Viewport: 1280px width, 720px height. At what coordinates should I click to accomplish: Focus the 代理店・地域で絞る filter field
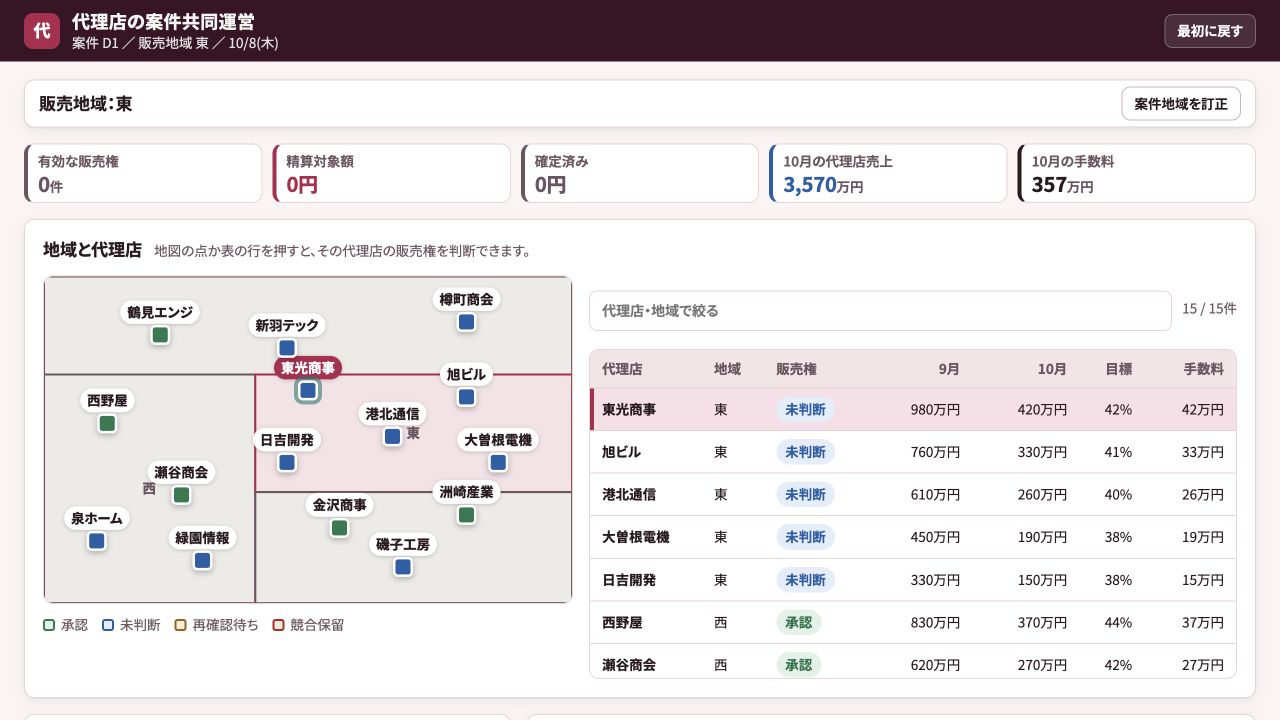[x=880, y=311]
